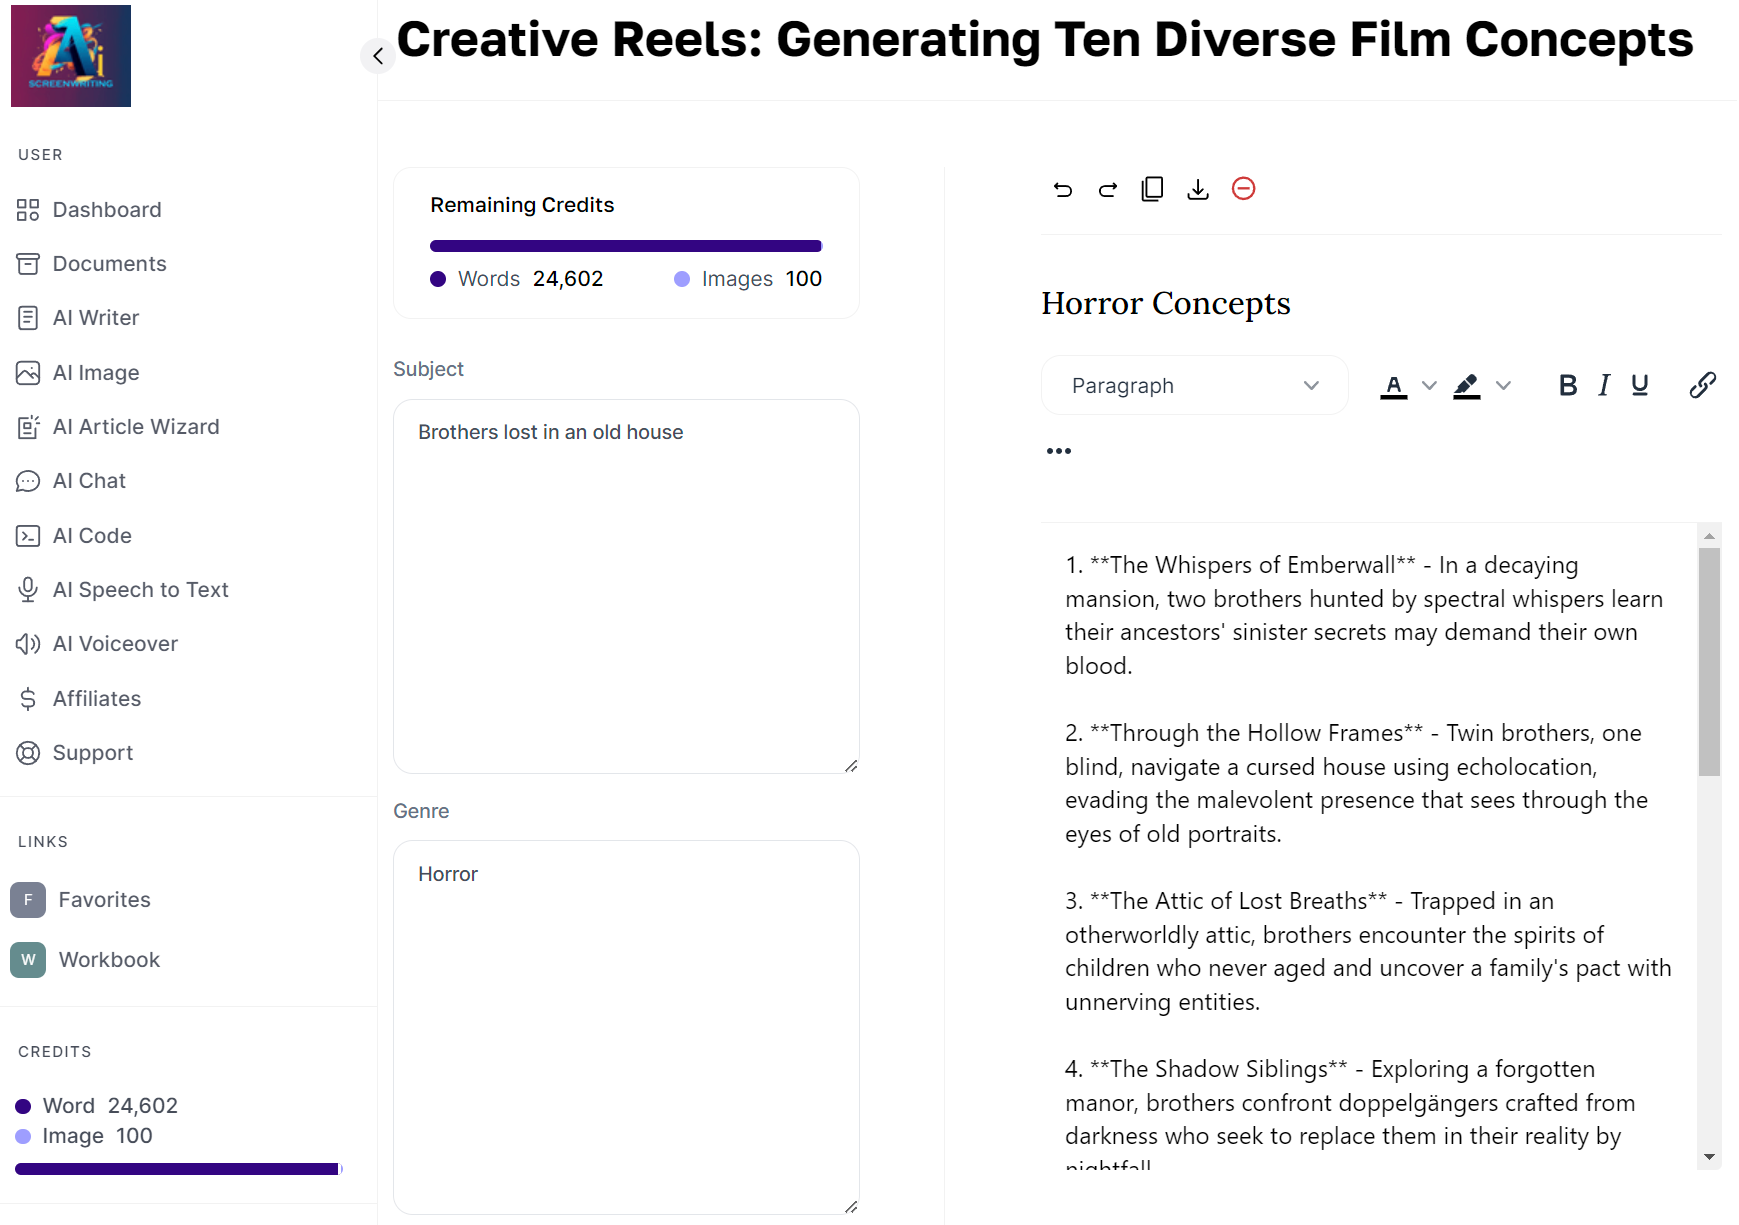Toggle italic formatting
This screenshot has height=1225, width=1739.
(x=1604, y=384)
